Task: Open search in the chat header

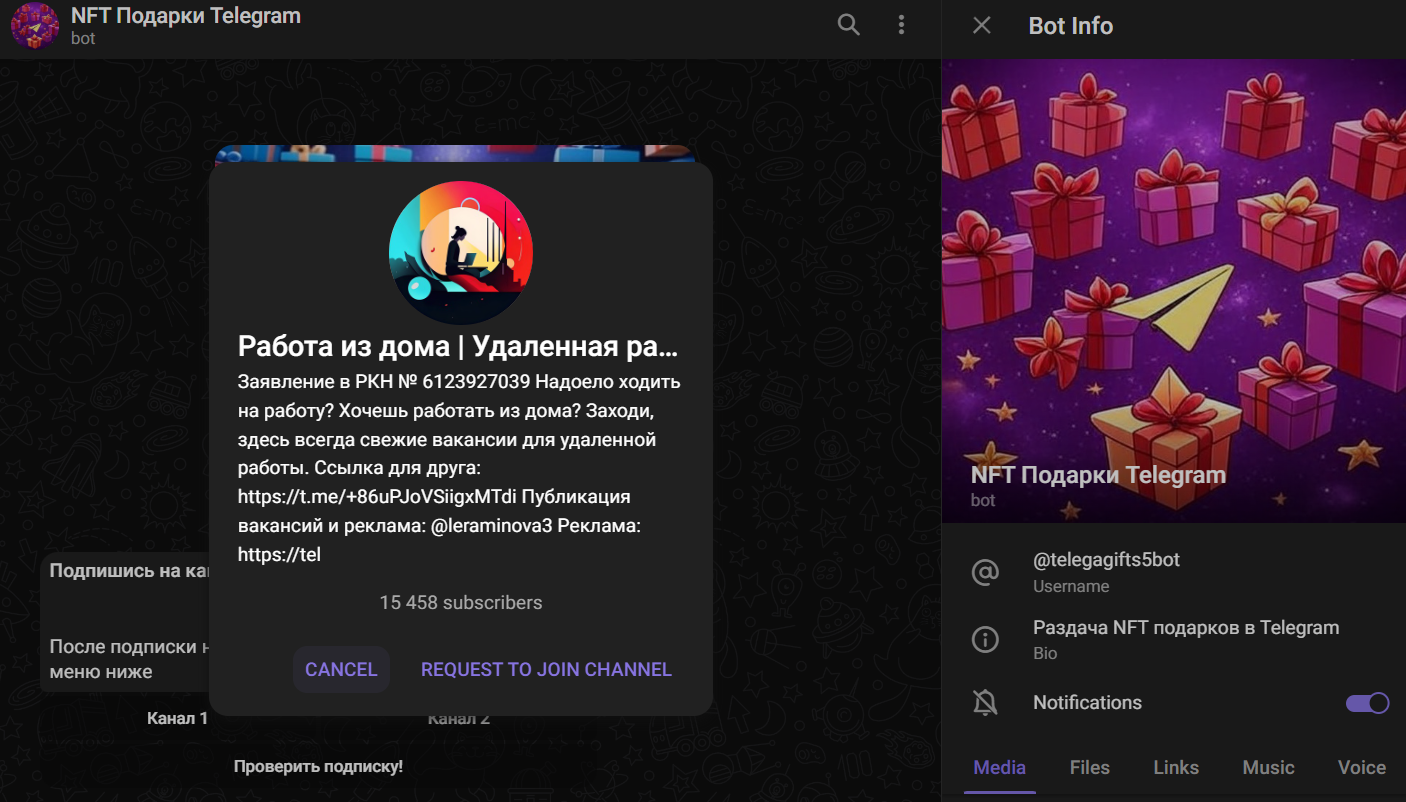Action: 848,25
